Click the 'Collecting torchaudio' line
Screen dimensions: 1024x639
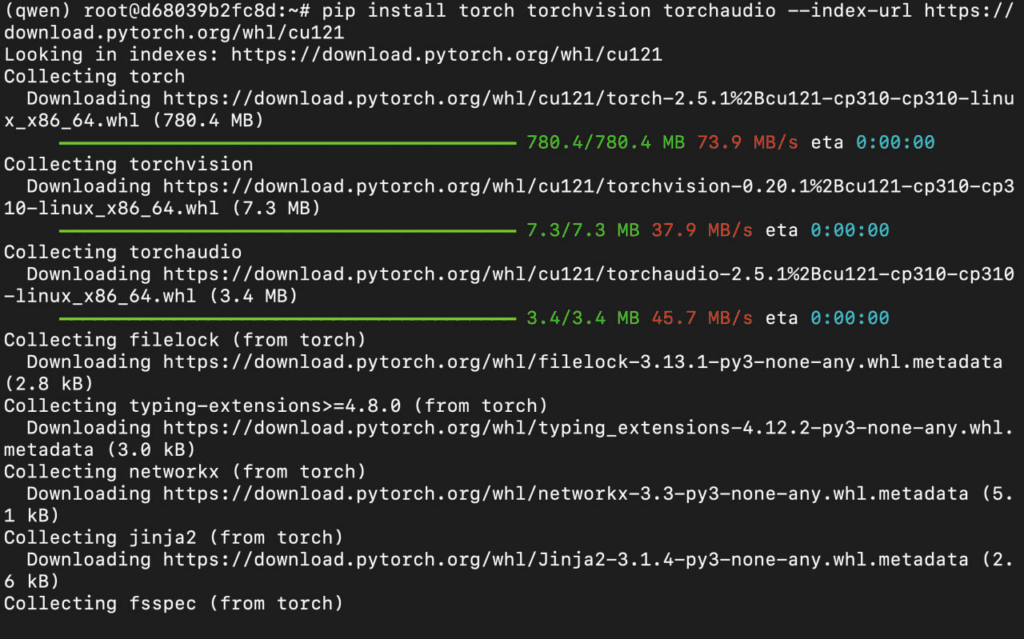pyautogui.click(x=123, y=252)
